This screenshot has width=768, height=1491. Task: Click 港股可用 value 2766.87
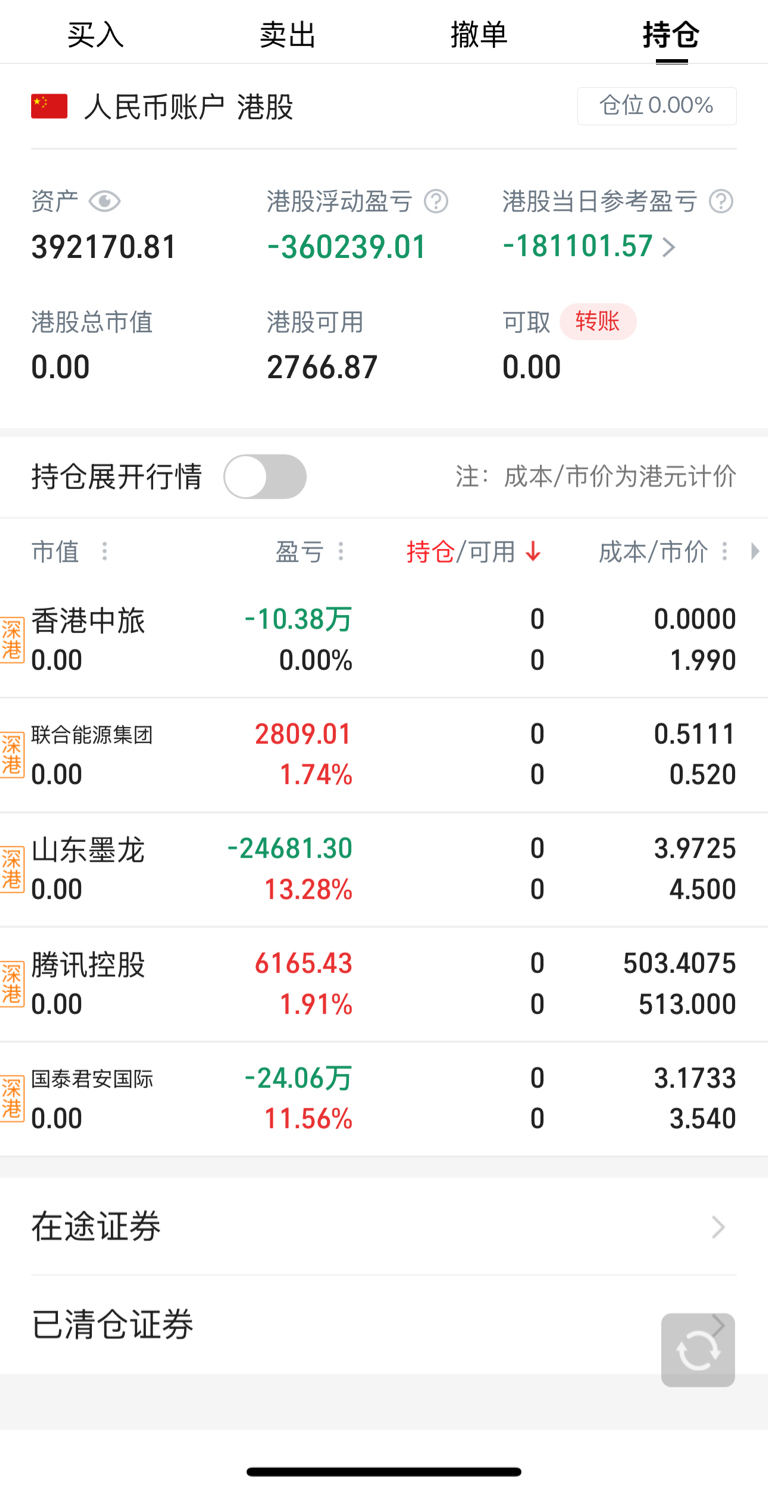click(x=322, y=367)
